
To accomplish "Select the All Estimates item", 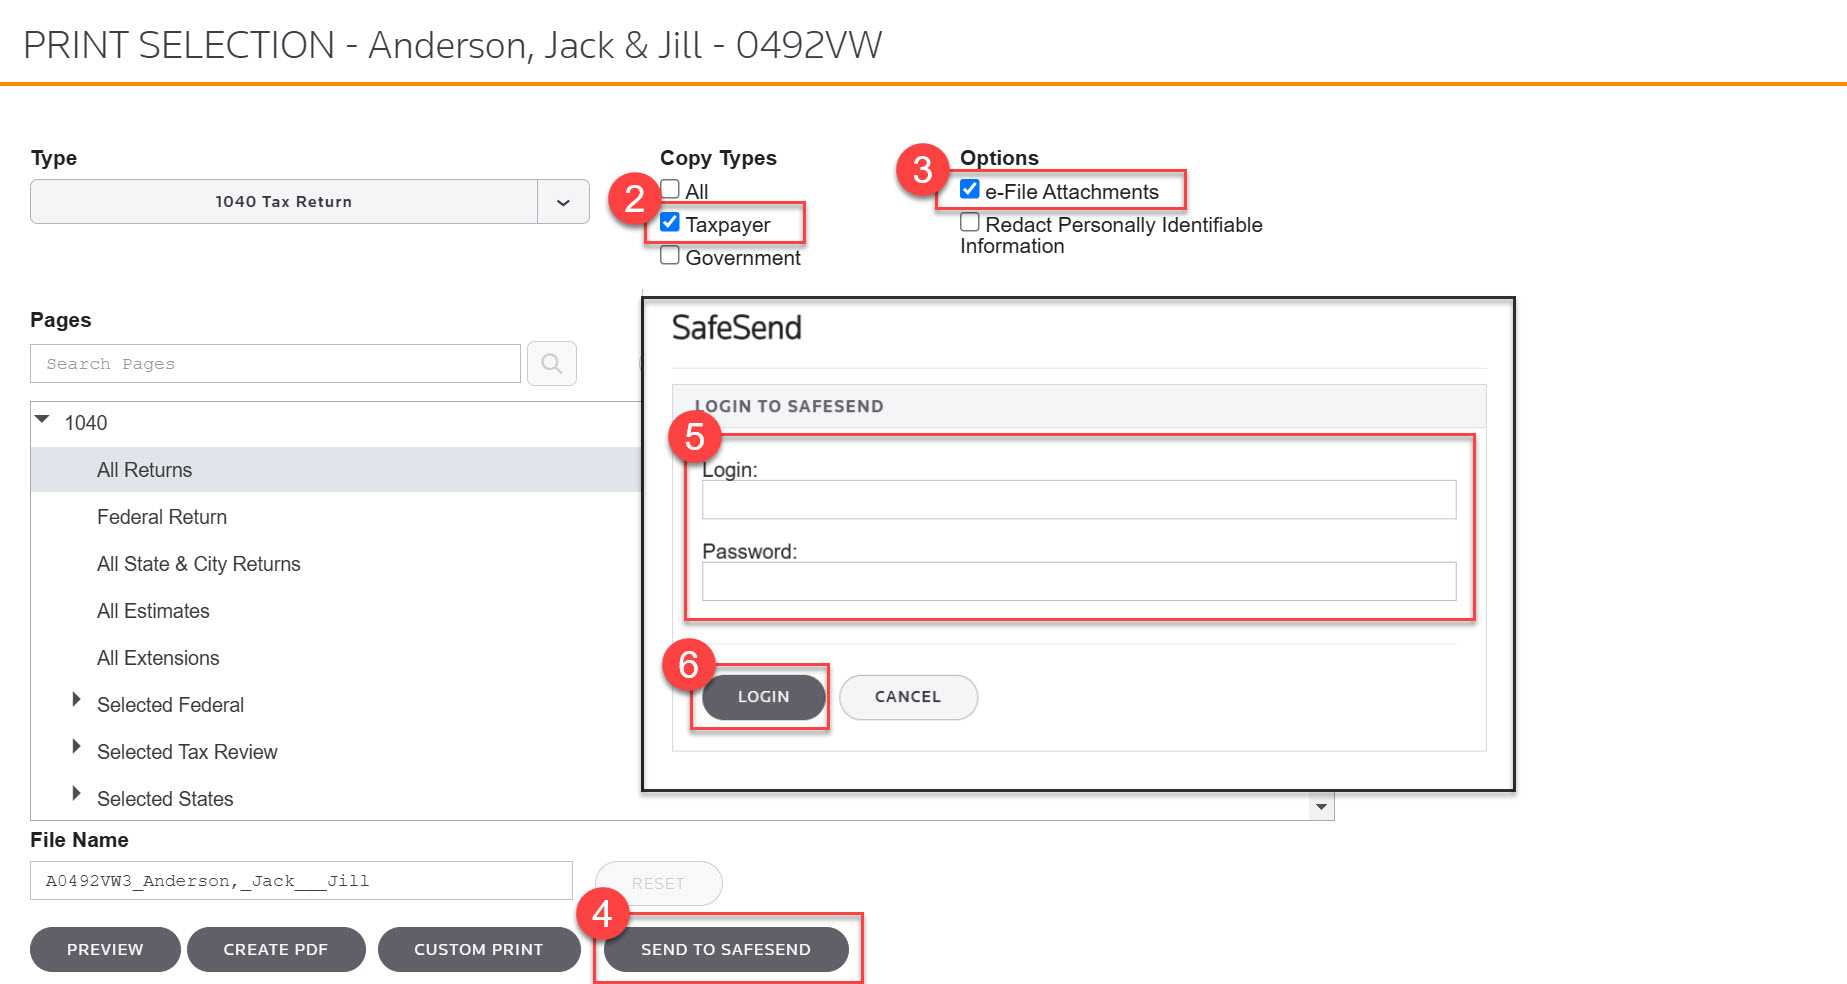I will click(x=153, y=611).
